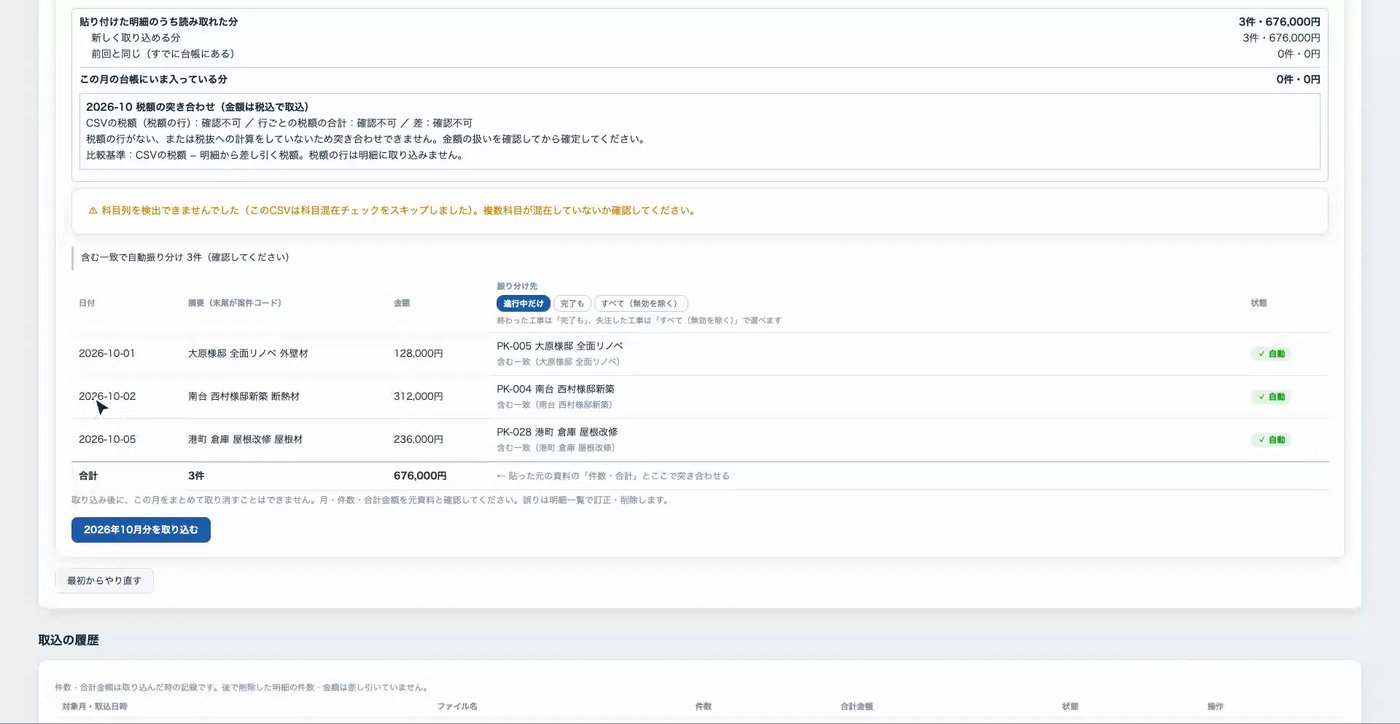The image size is (1400, 724).
Task: Click the 操作 column header
Action: [1215, 707]
